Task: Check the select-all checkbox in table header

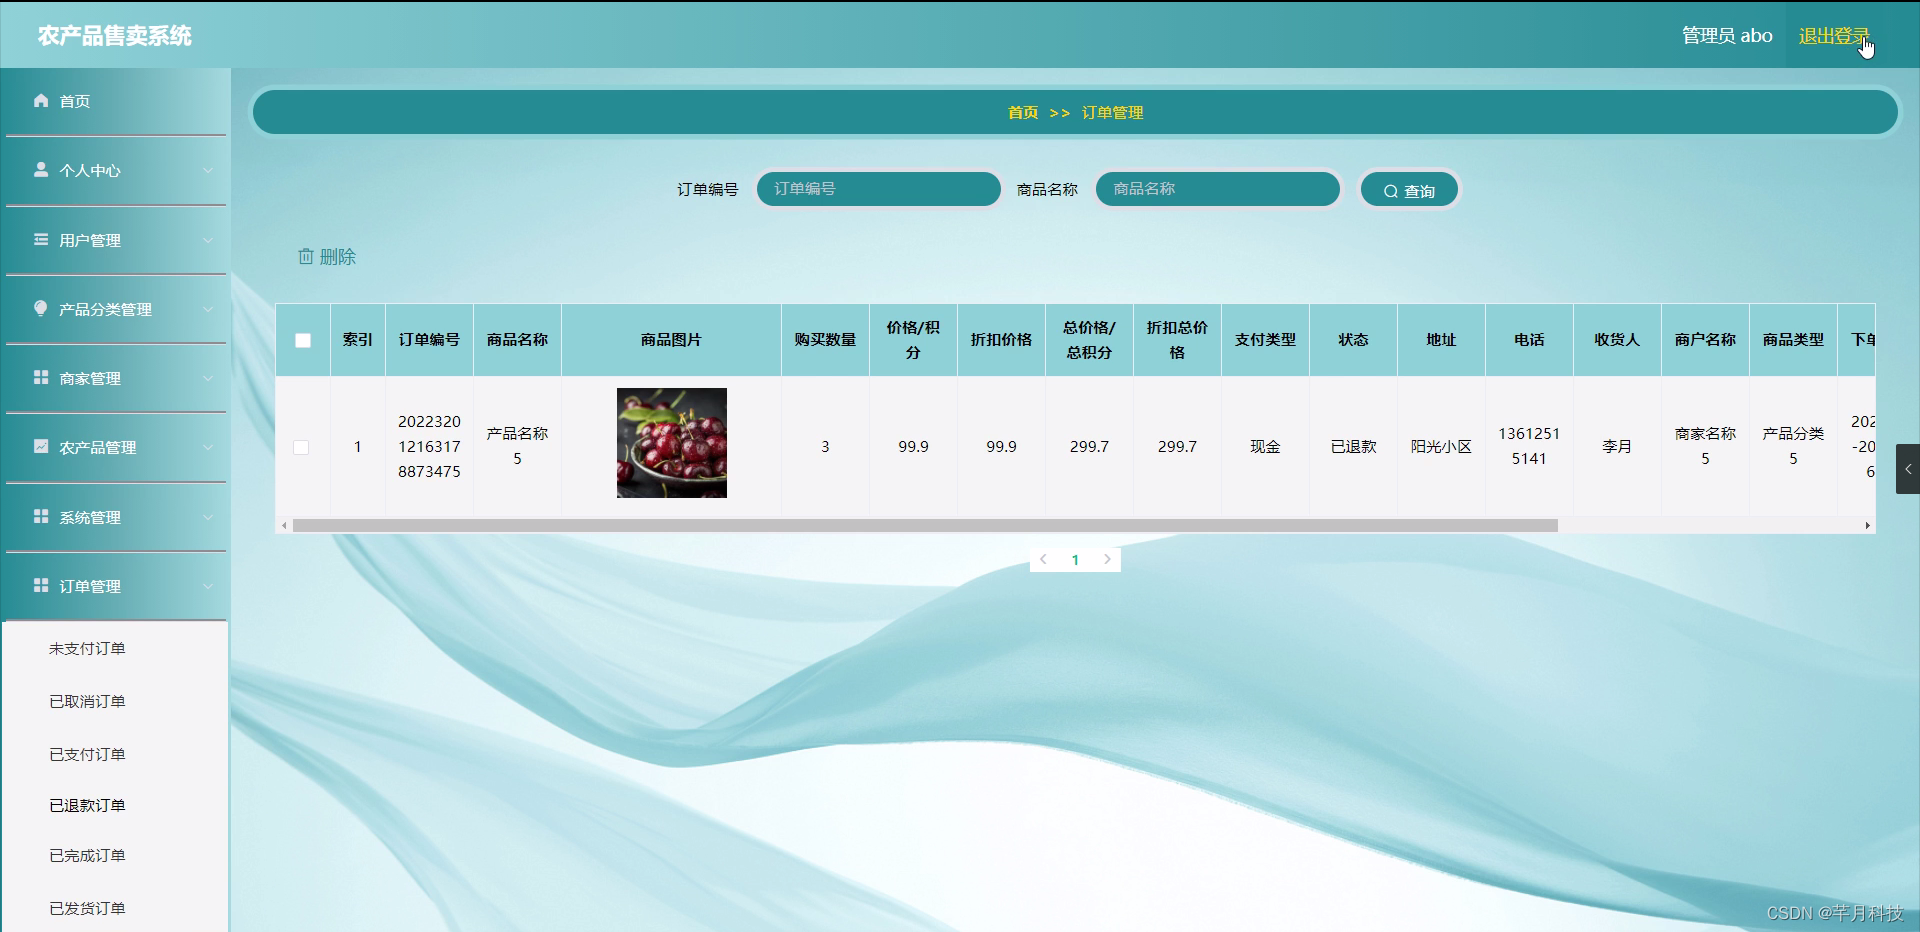Action: 303,341
